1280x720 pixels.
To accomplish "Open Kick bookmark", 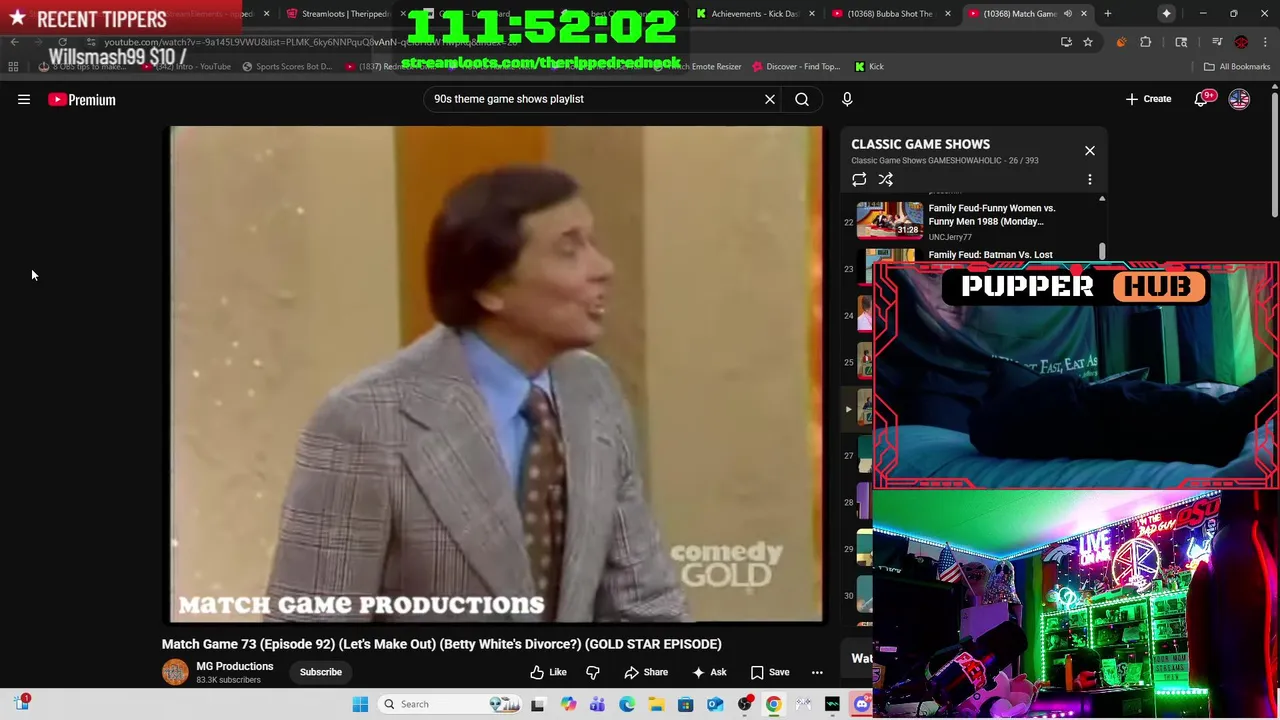I will click(x=869, y=67).
